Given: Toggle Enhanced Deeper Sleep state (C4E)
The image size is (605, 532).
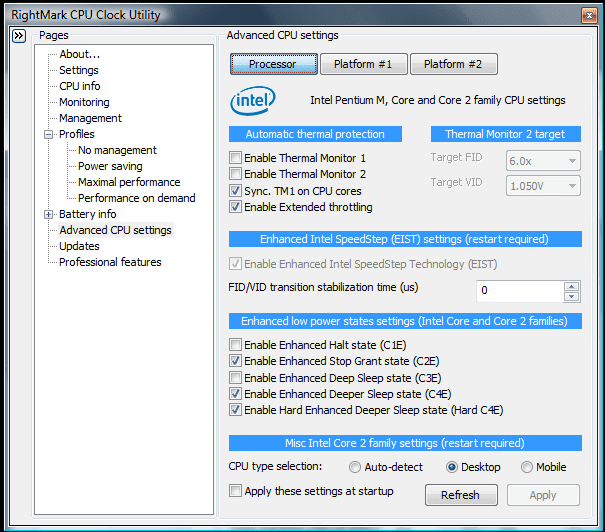Looking at the screenshot, I should 235,394.
